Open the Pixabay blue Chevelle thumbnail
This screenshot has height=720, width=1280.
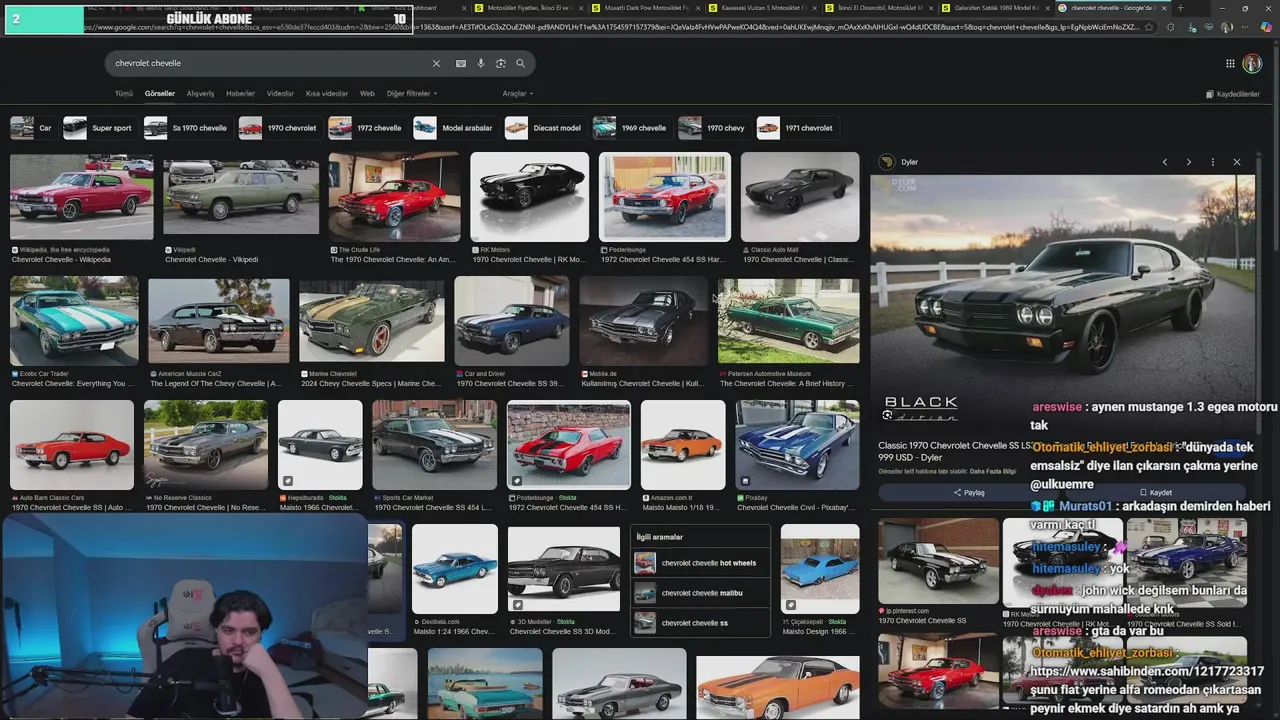click(797, 445)
